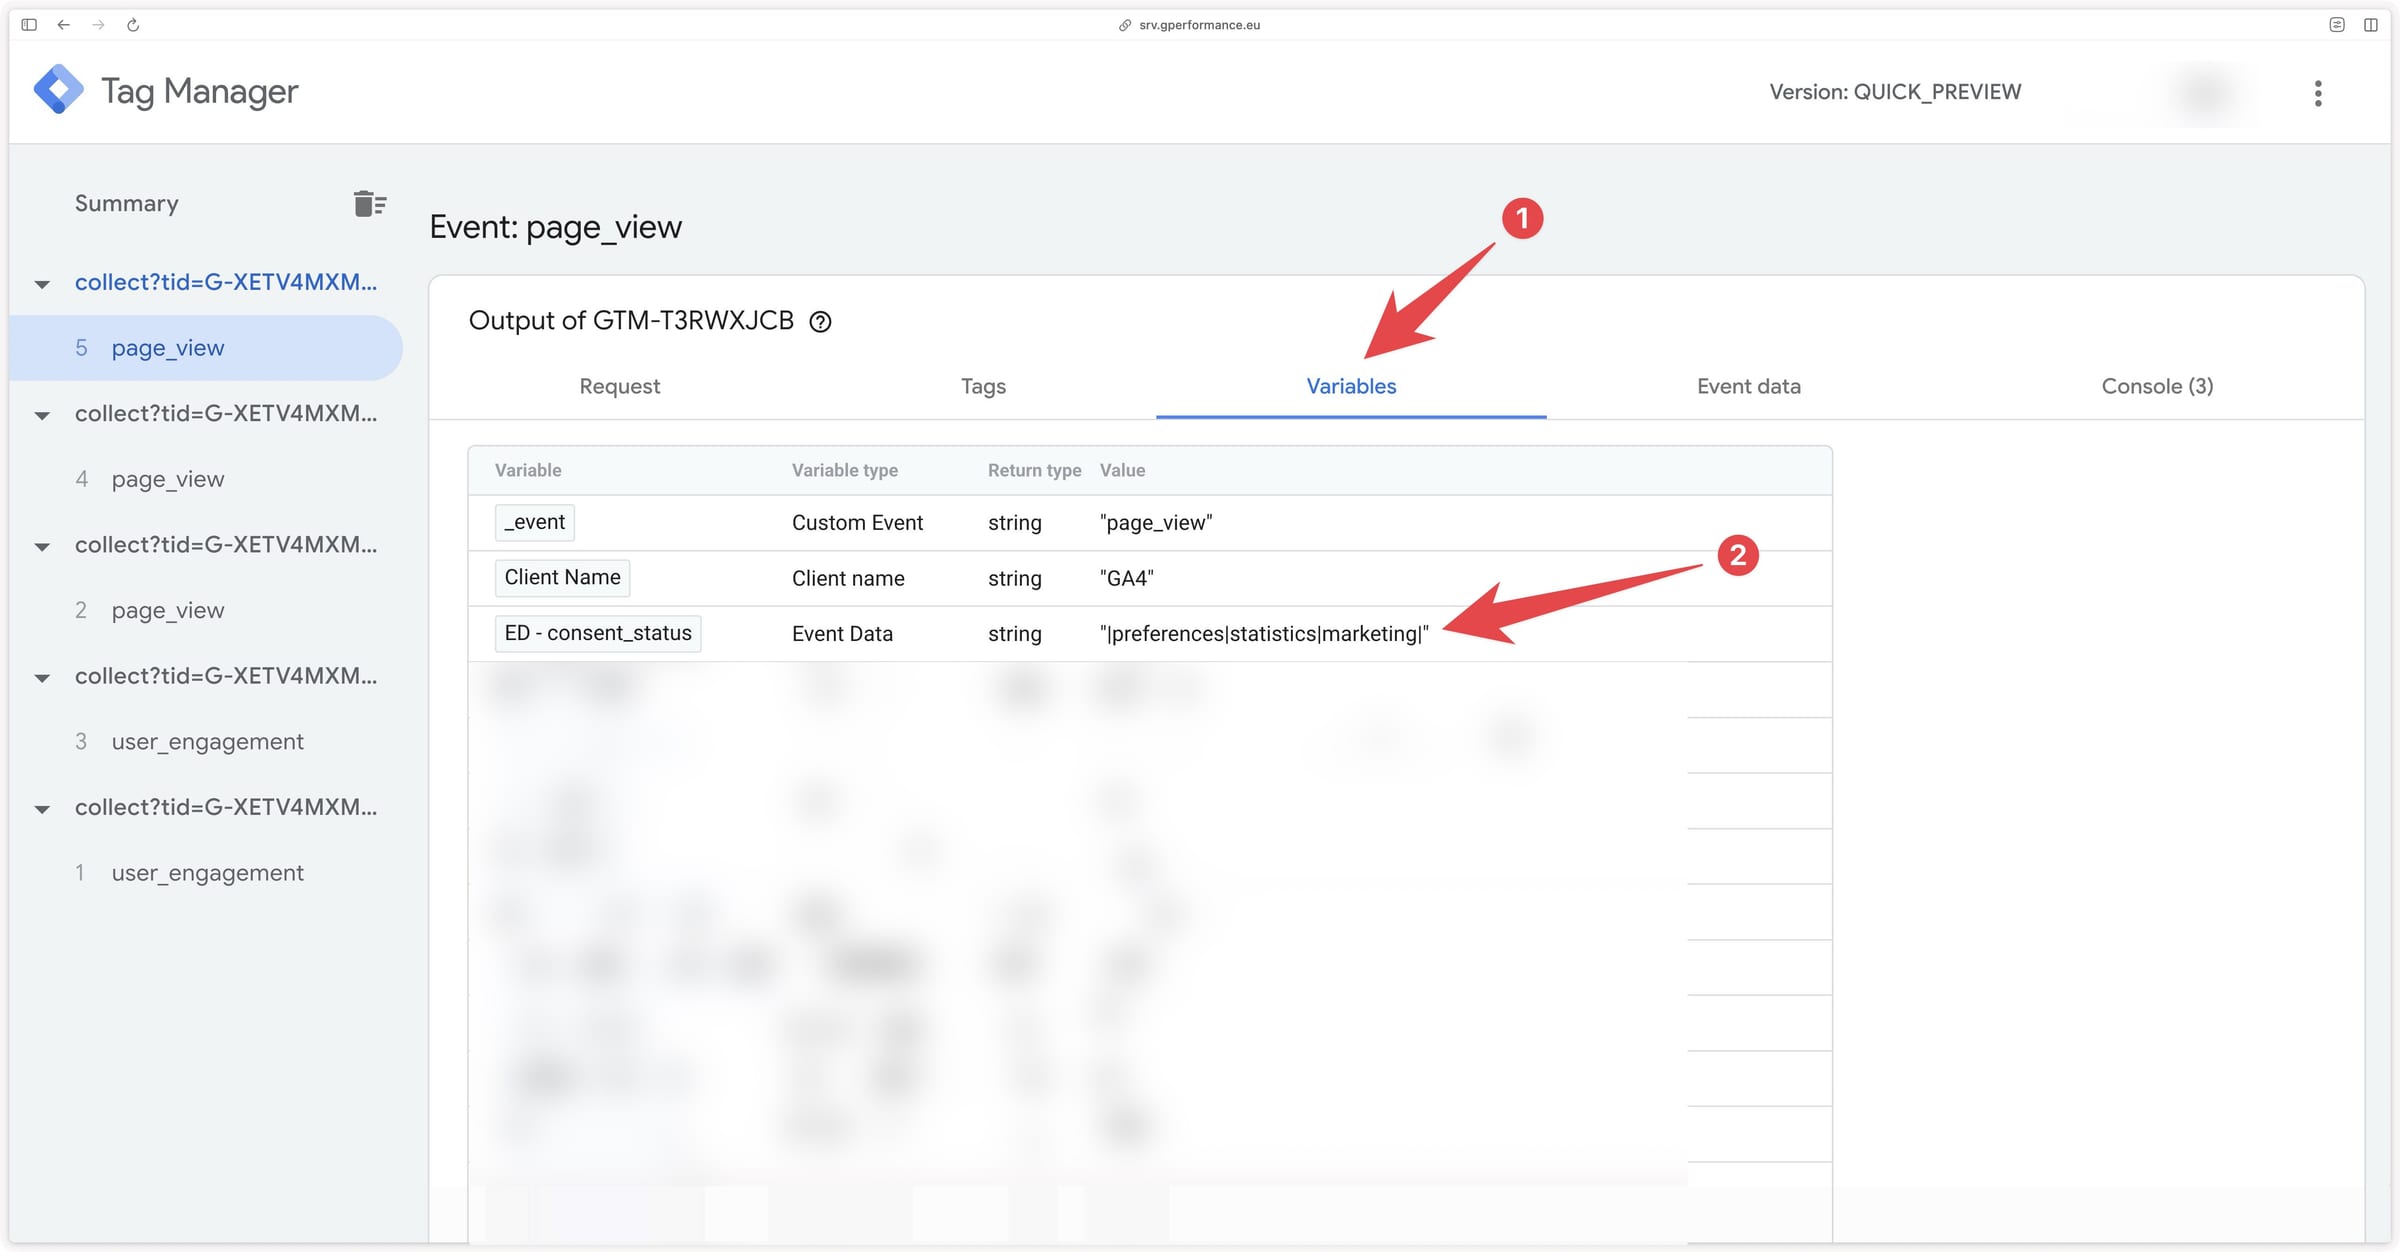The width and height of the screenshot is (2400, 1252).
Task: Open the Event data tab
Action: click(x=1748, y=386)
